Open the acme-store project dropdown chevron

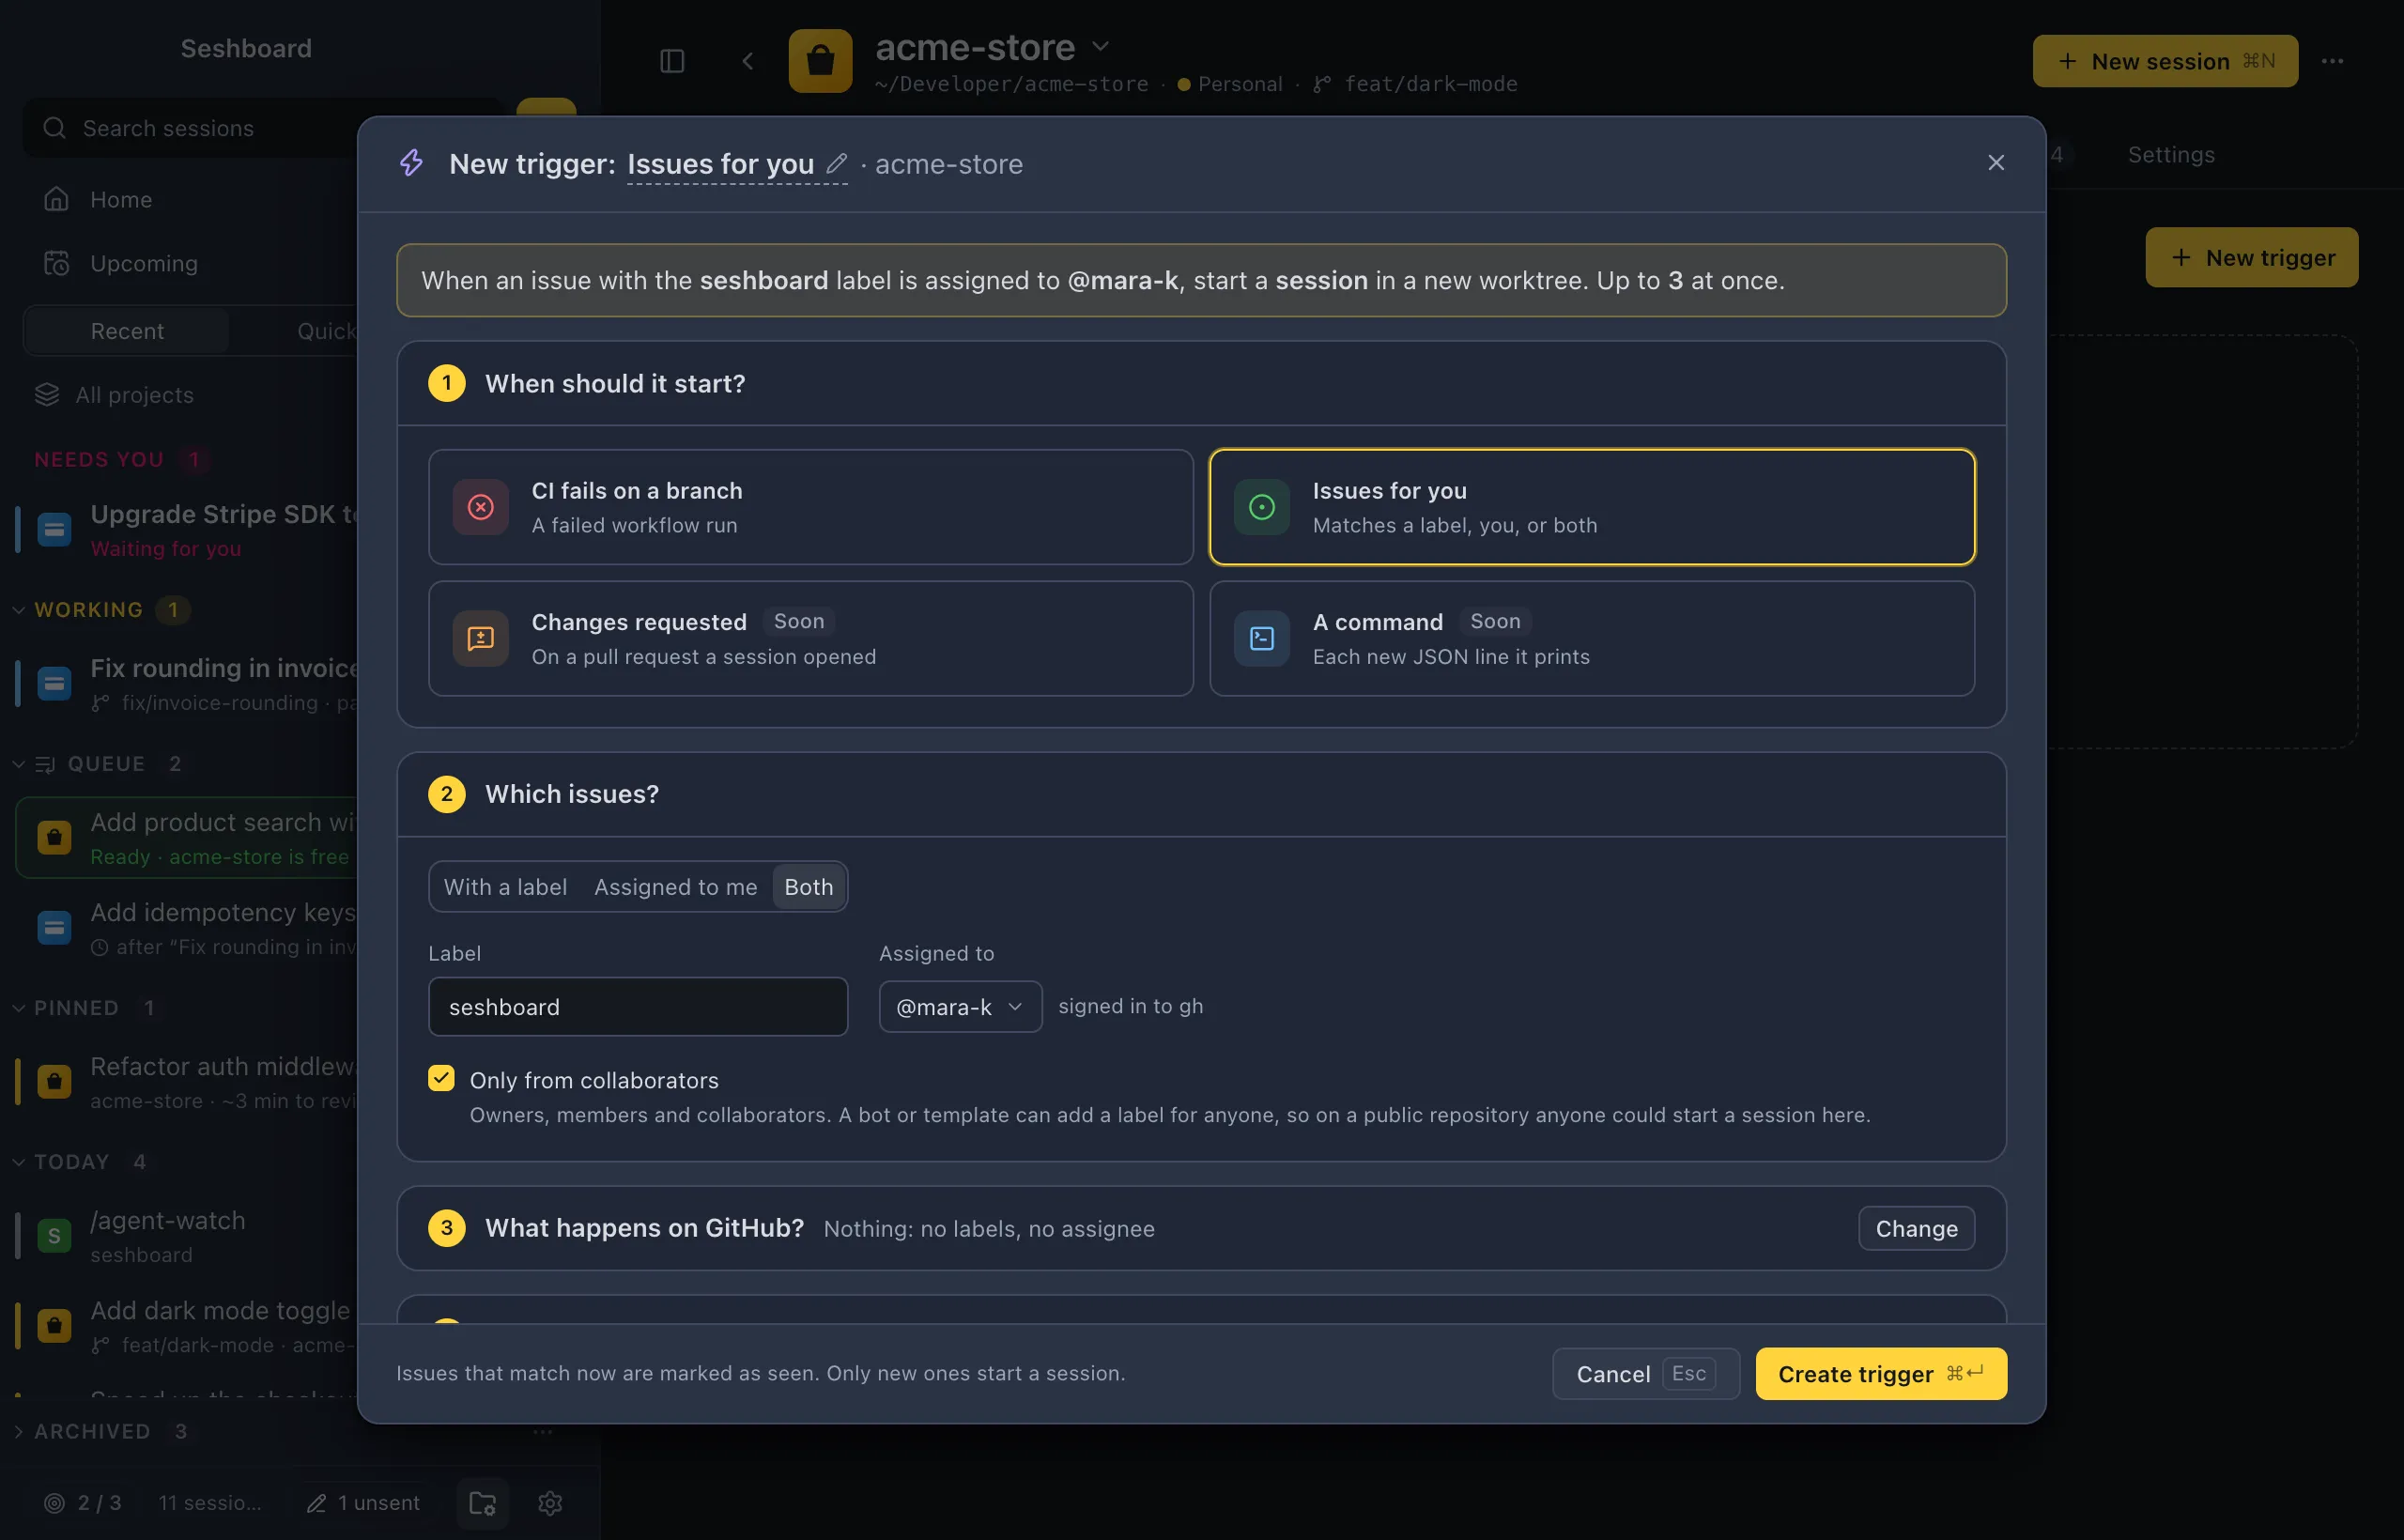click(1100, 46)
